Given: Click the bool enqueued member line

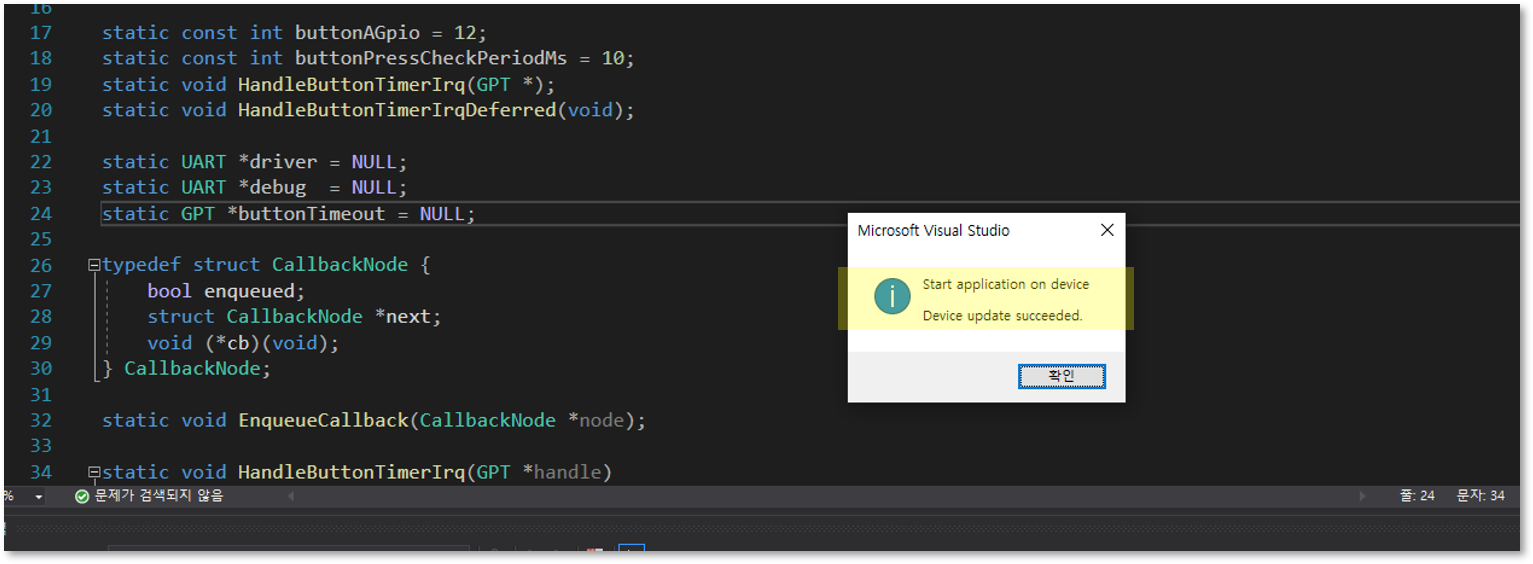Looking at the screenshot, I should [226, 290].
